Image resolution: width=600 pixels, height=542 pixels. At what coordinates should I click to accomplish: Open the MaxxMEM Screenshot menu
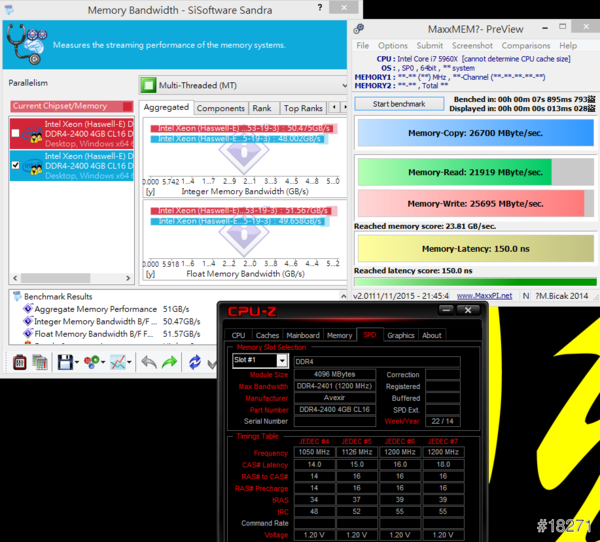click(x=473, y=46)
